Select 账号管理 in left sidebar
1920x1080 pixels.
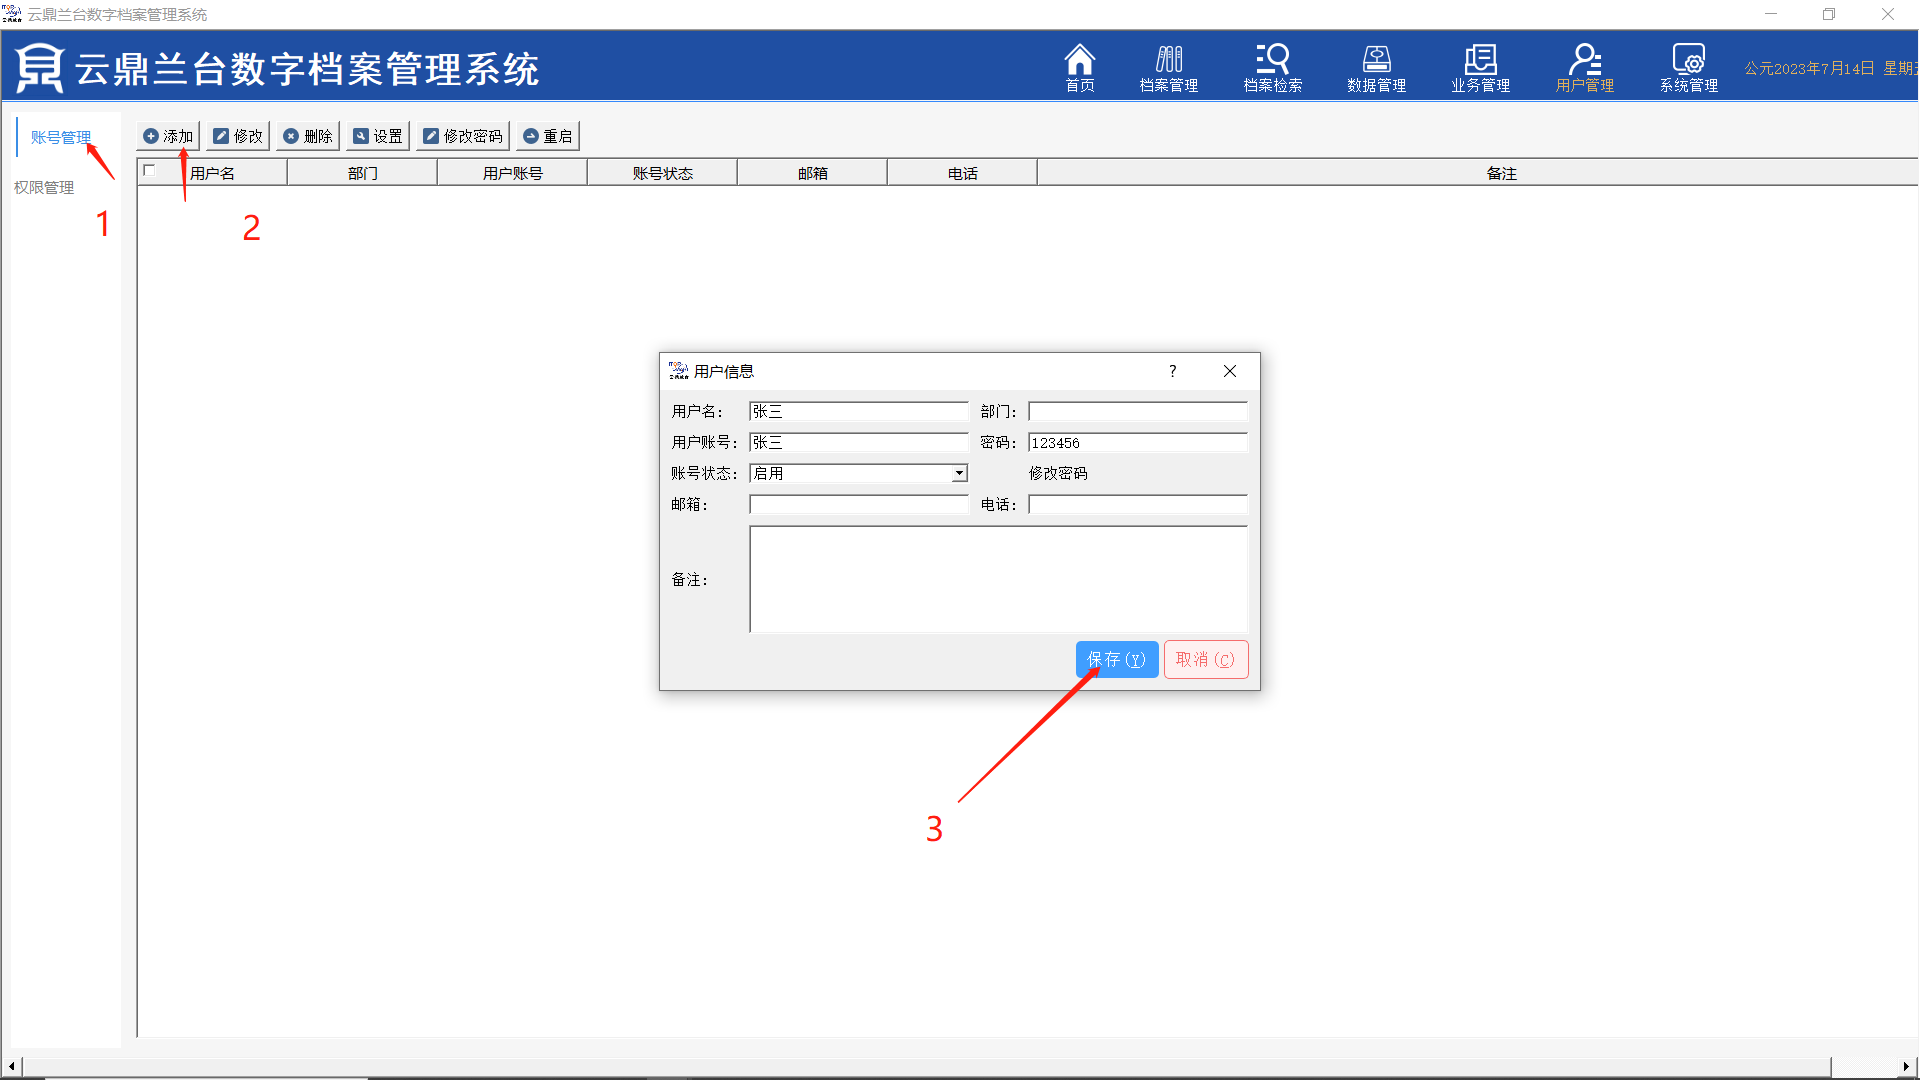[60, 137]
